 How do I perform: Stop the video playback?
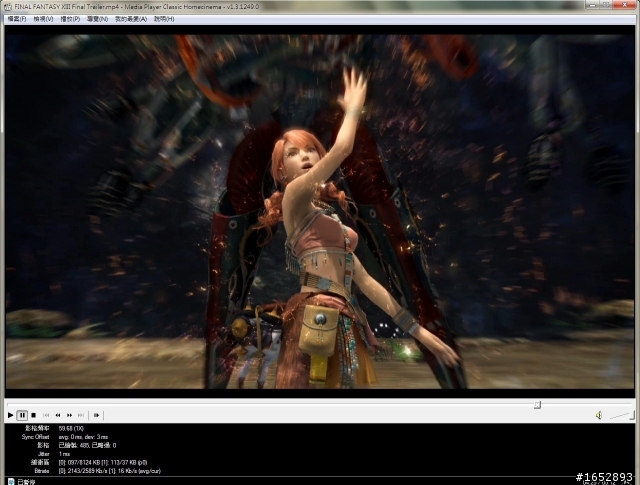[x=34, y=415]
